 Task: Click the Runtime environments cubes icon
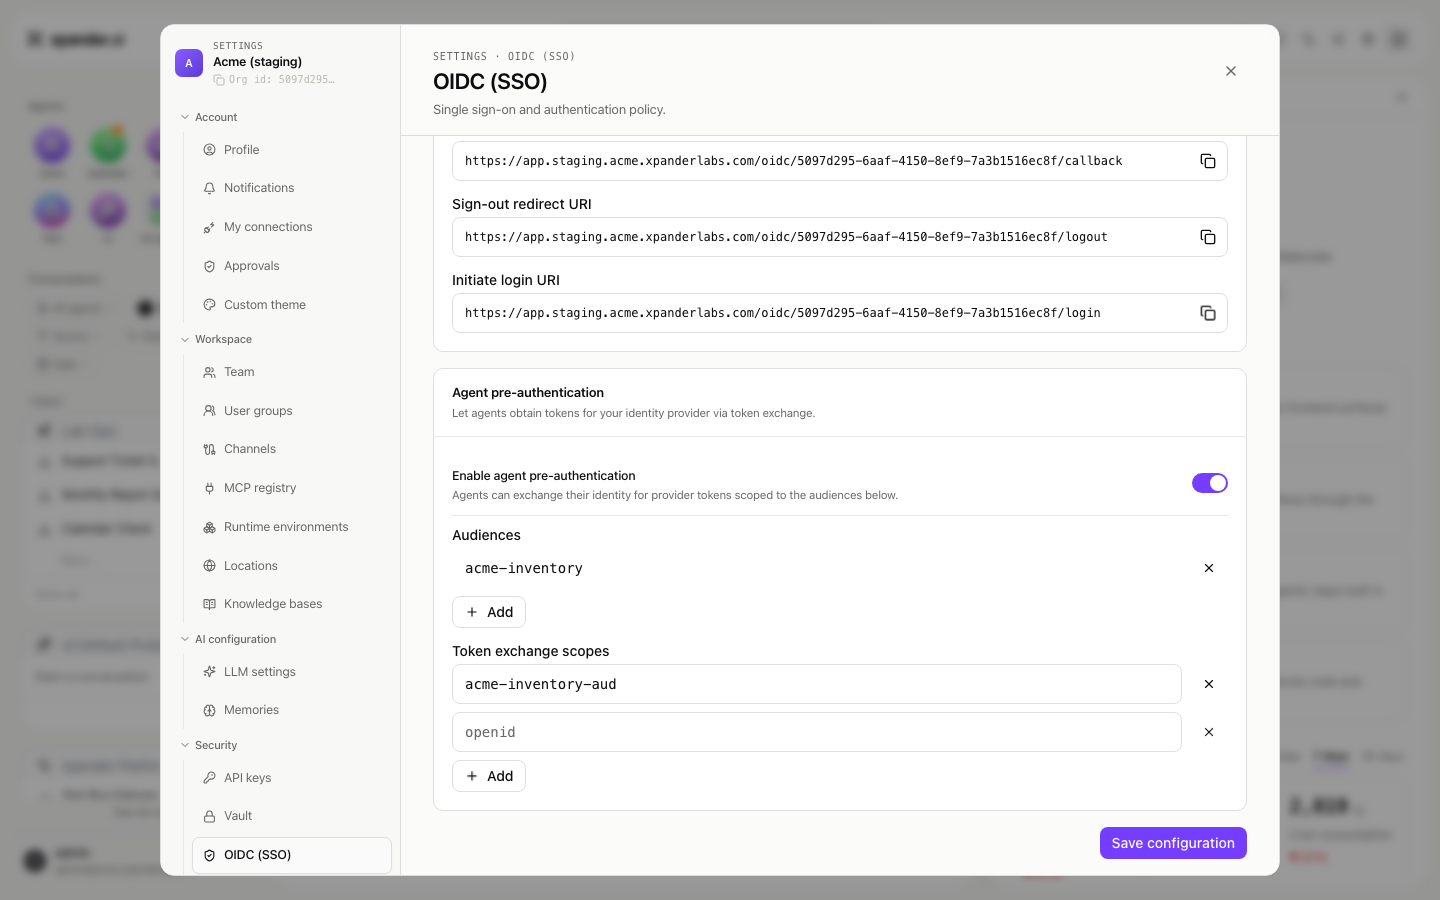[209, 527]
